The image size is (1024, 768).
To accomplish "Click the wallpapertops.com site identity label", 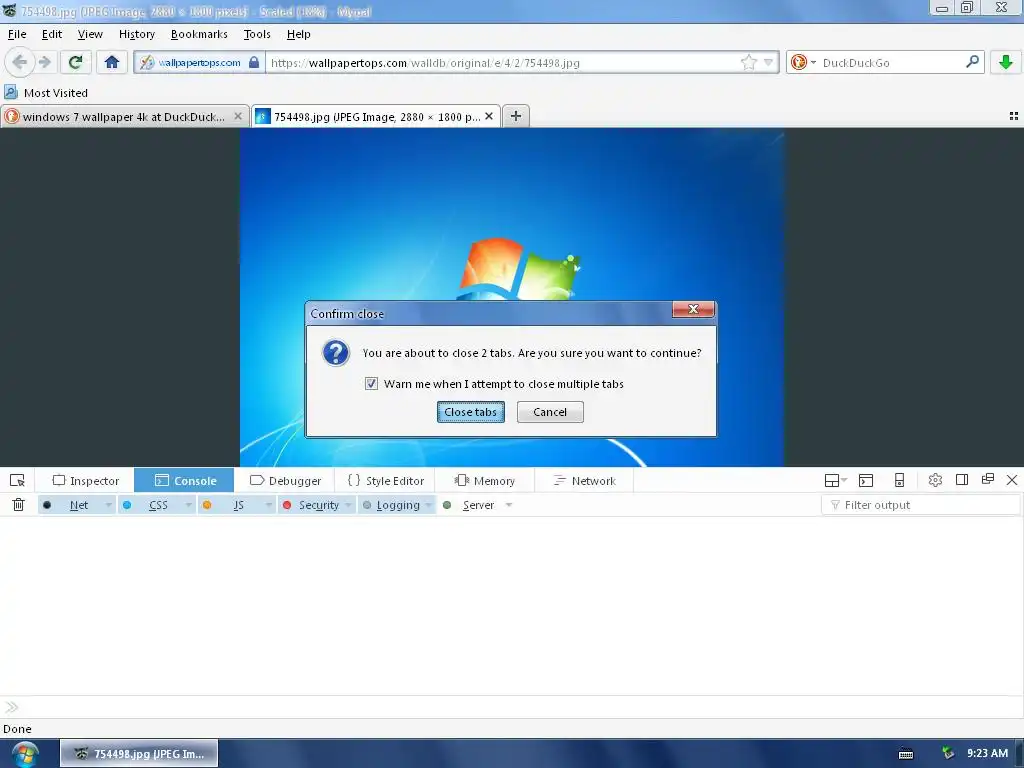I will (x=199, y=63).
